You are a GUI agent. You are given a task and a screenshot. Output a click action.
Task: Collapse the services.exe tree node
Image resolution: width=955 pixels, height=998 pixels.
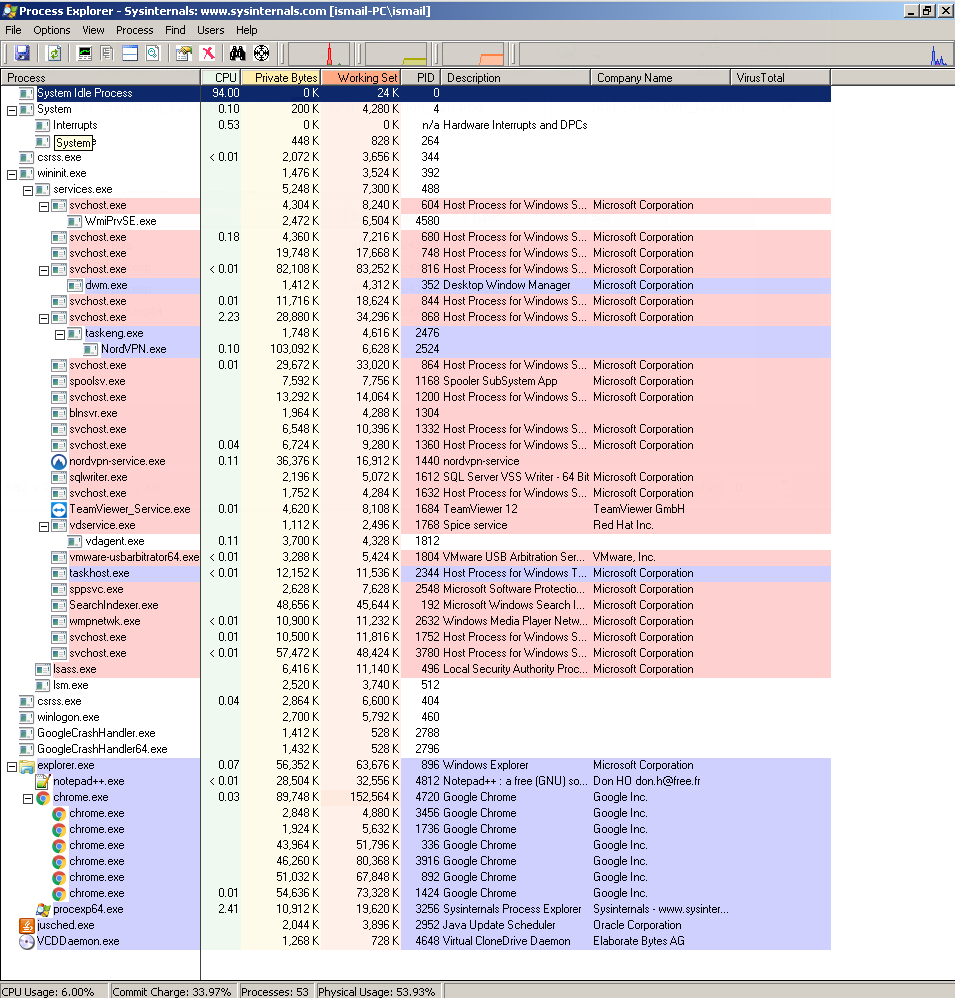[27, 190]
